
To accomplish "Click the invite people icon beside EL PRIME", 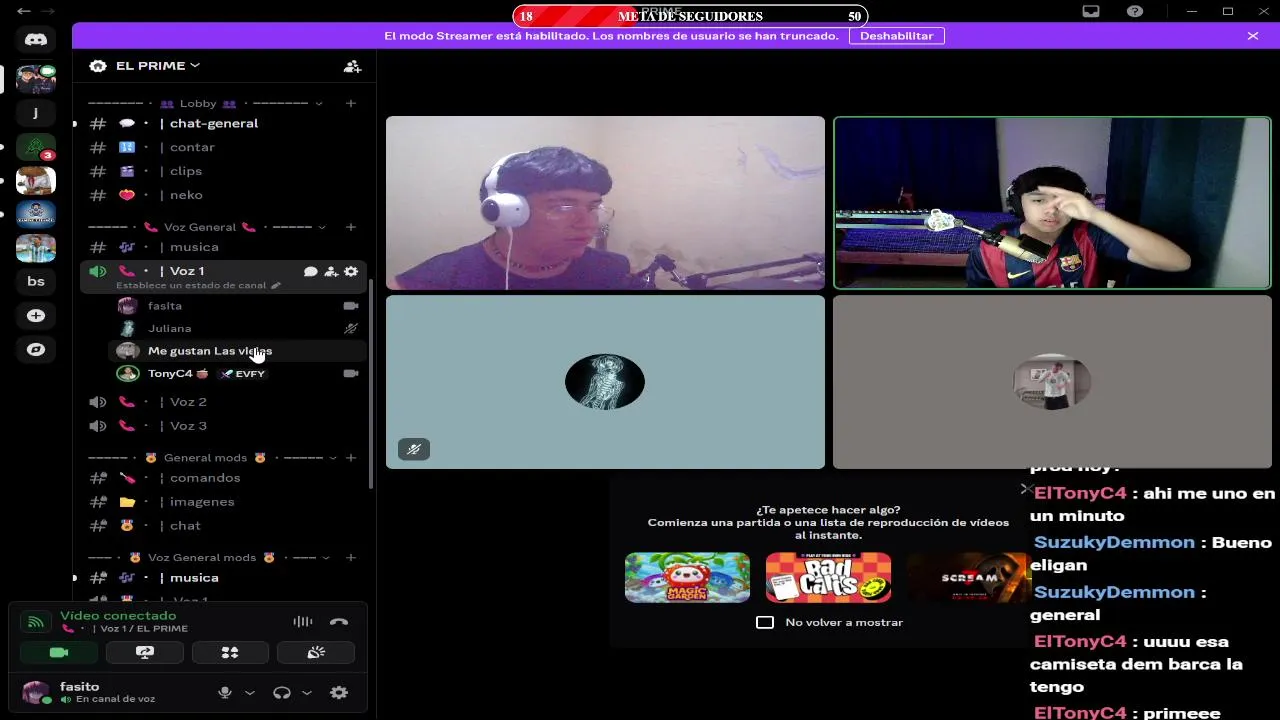I will pos(352,66).
